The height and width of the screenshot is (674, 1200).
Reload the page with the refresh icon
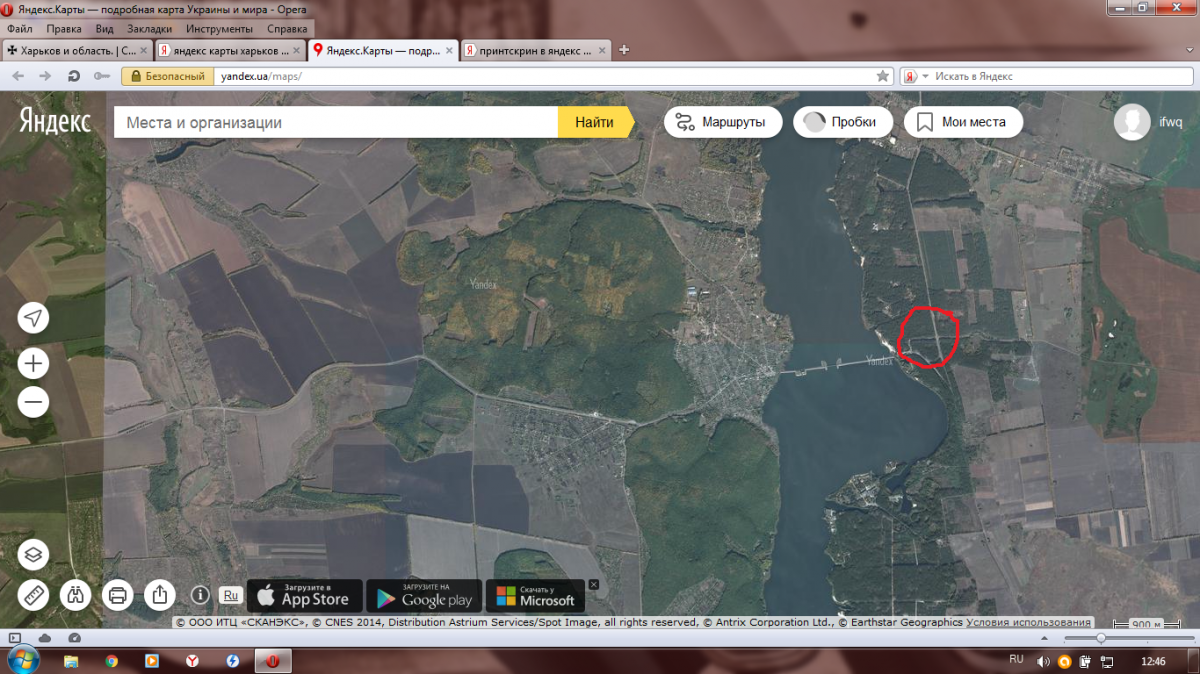[x=73, y=76]
